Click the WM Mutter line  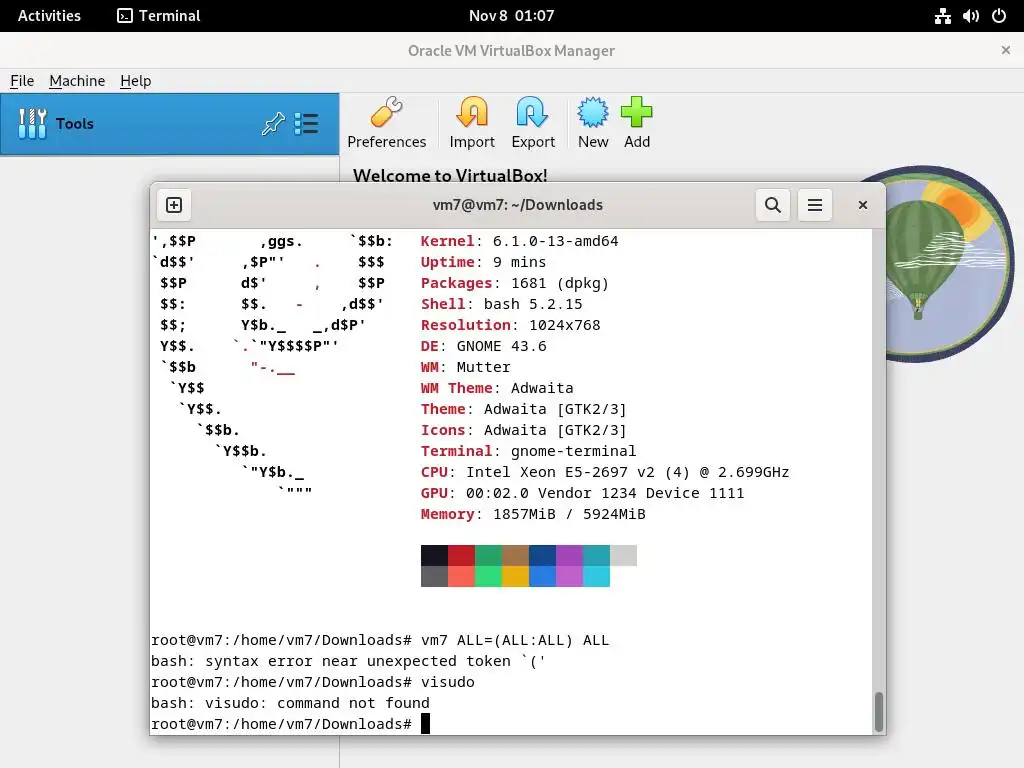(x=466, y=367)
